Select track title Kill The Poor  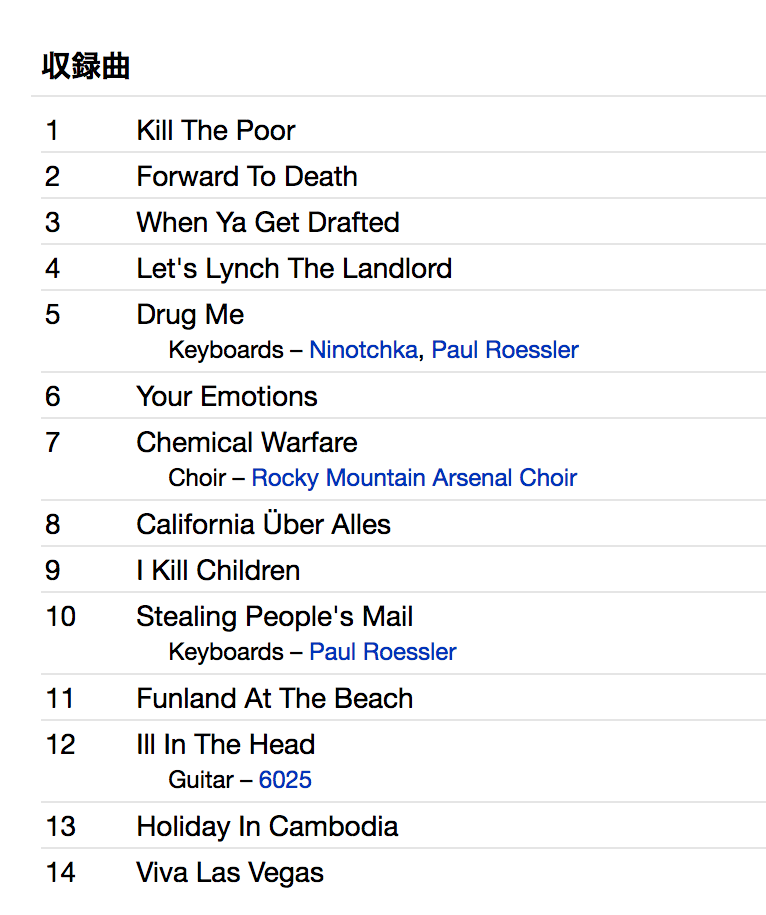(x=216, y=130)
